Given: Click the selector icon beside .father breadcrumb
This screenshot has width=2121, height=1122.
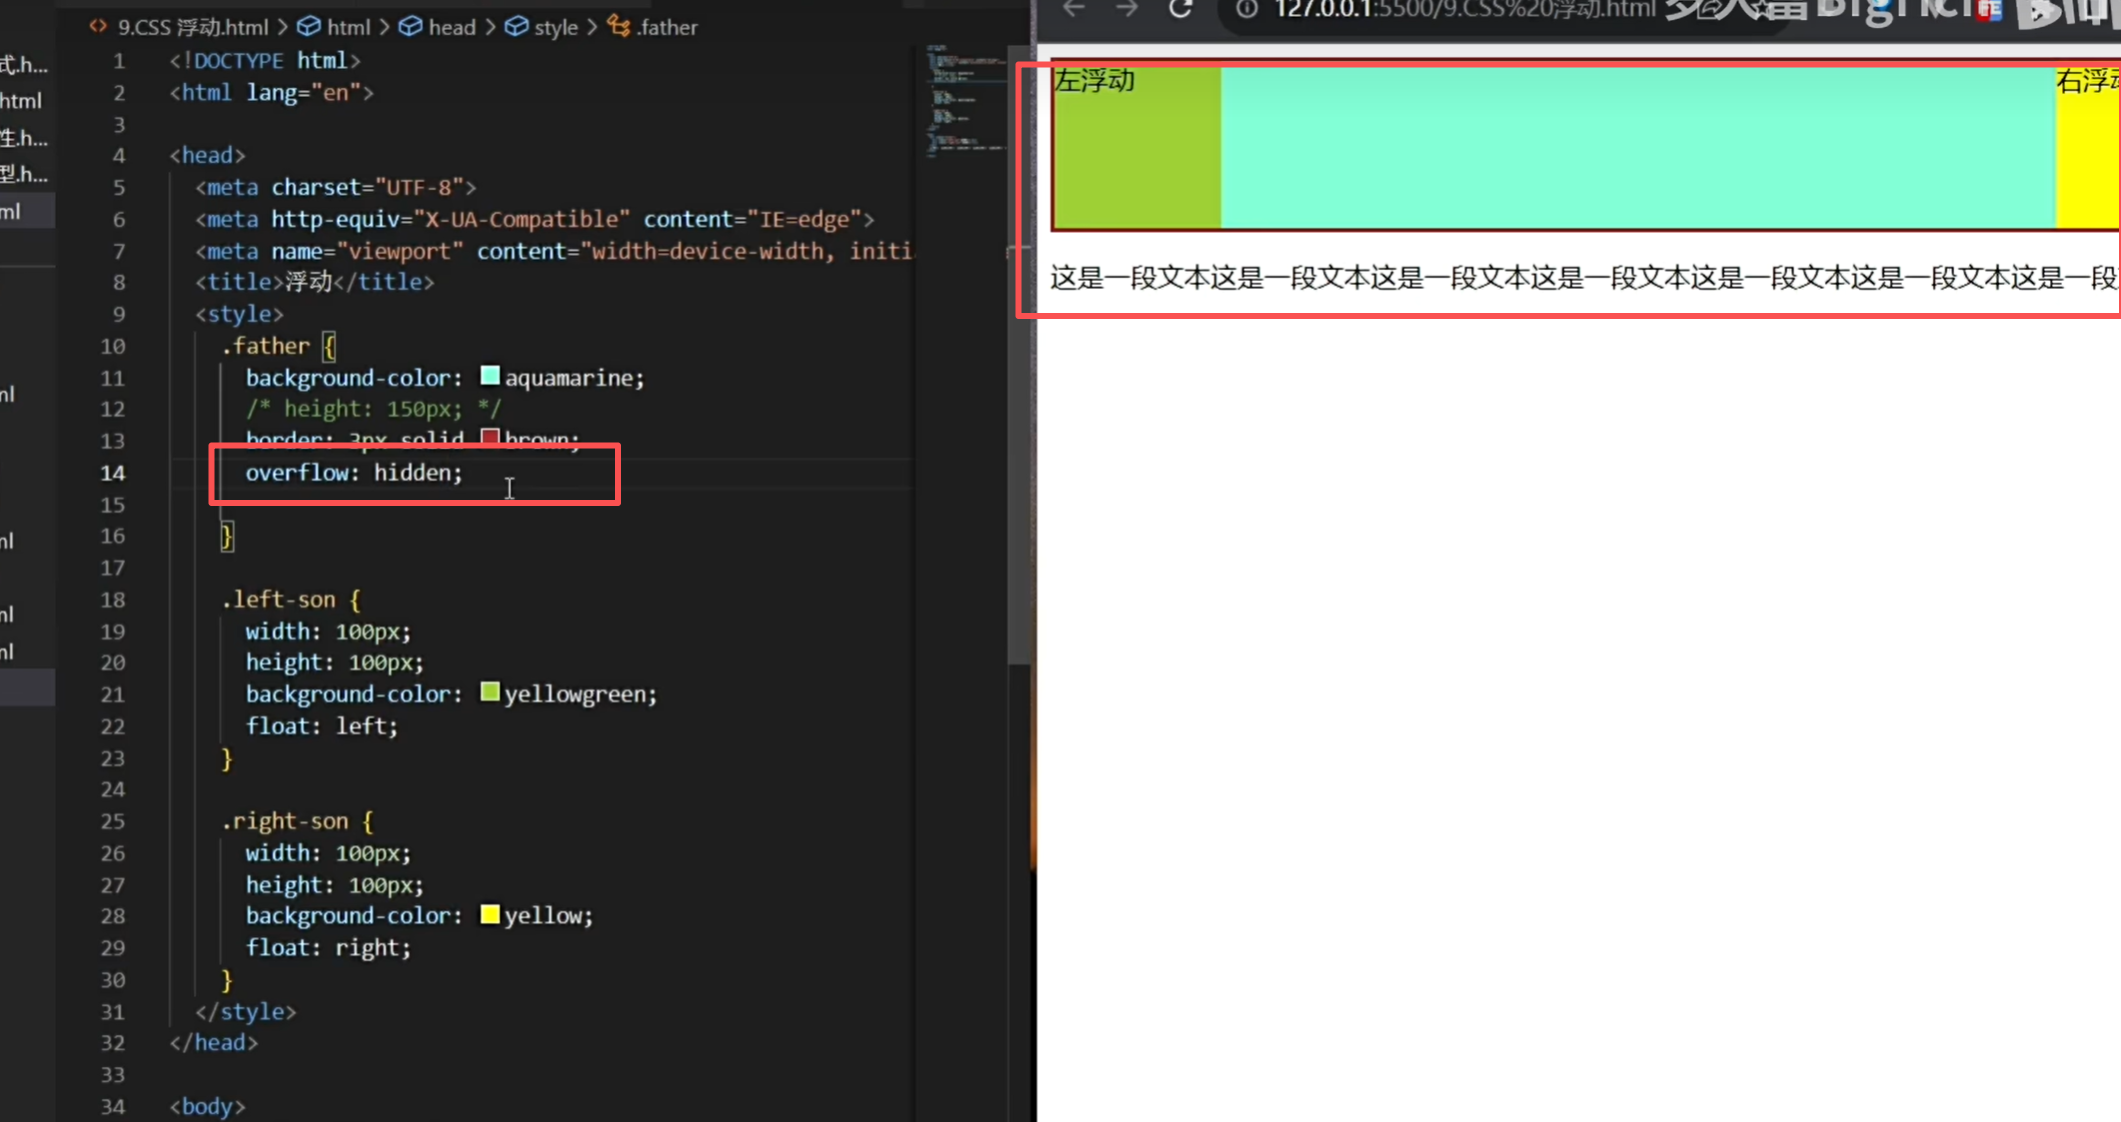Looking at the screenshot, I should [x=619, y=27].
